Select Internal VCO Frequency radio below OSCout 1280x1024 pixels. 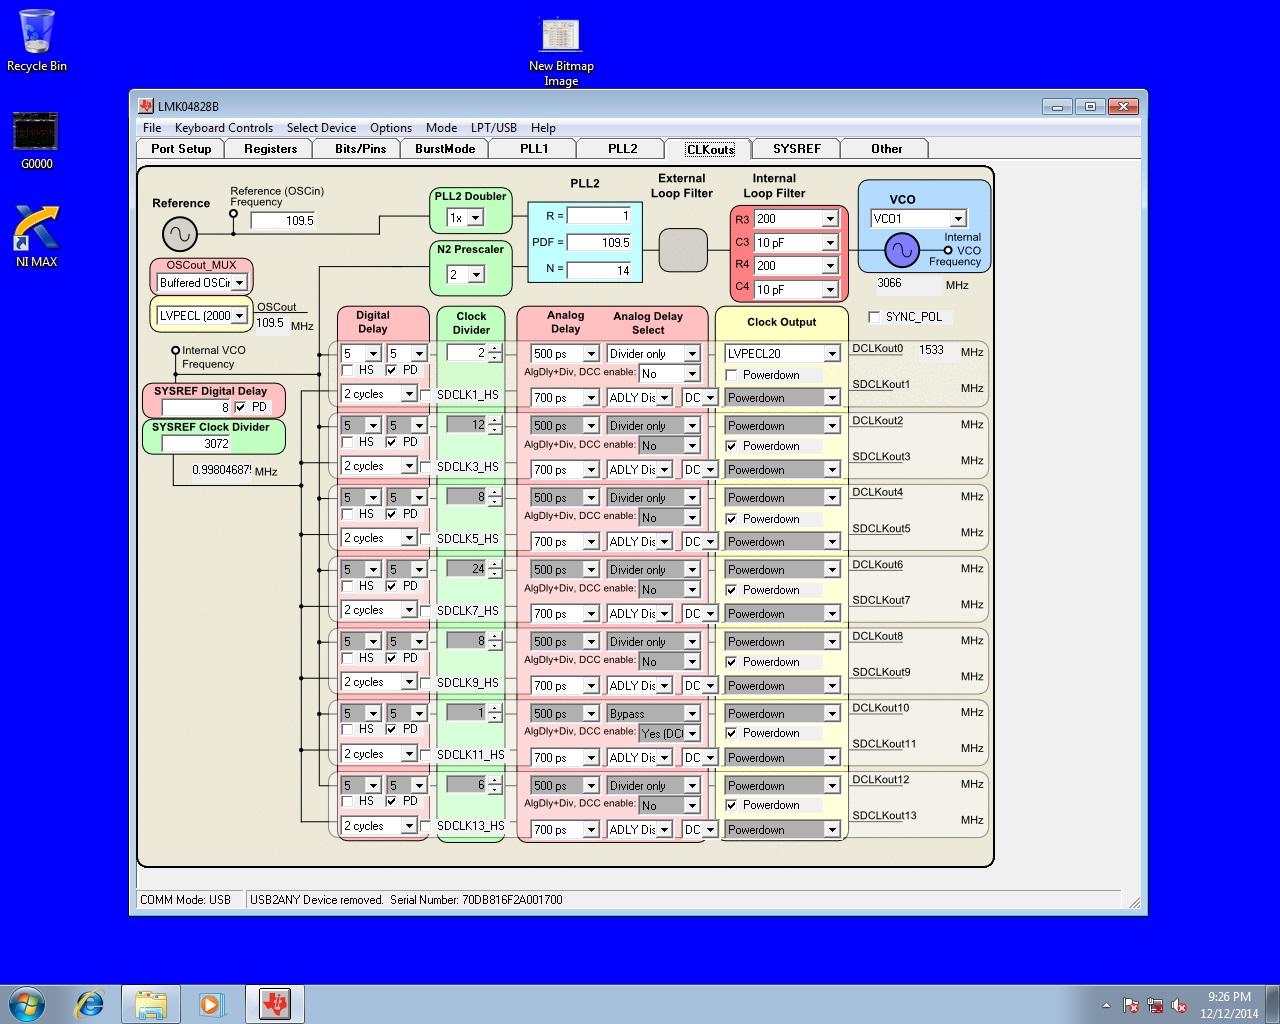pyautogui.click(x=176, y=350)
